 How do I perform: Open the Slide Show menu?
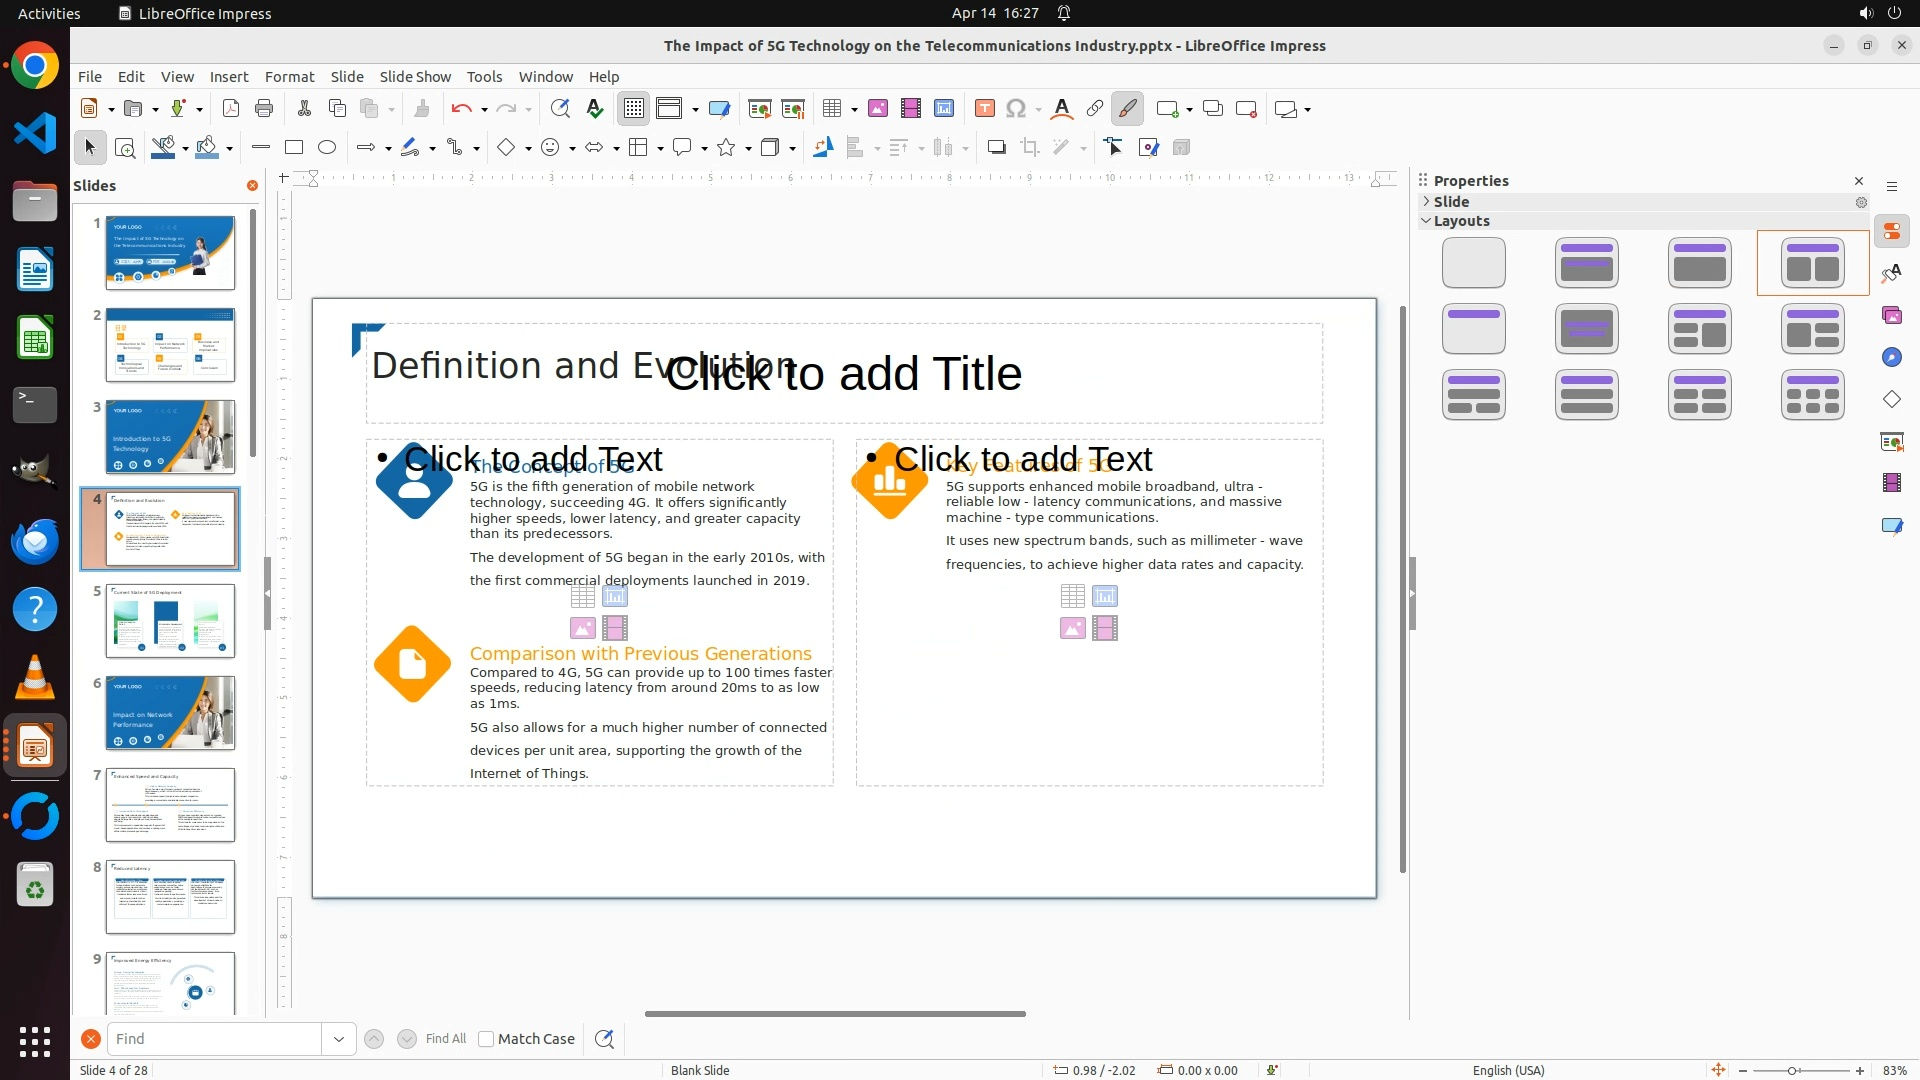[415, 77]
